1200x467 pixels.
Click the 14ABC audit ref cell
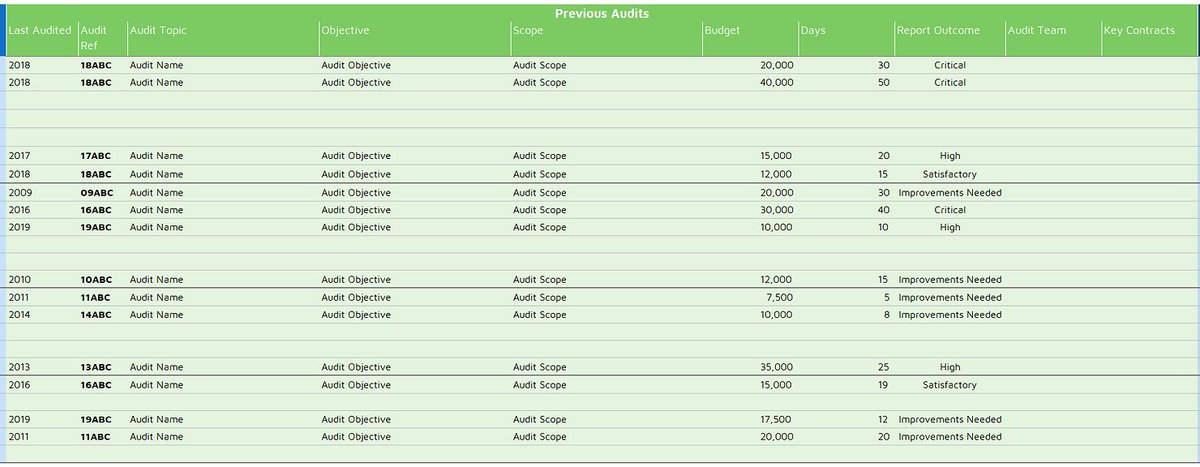click(96, 315)
